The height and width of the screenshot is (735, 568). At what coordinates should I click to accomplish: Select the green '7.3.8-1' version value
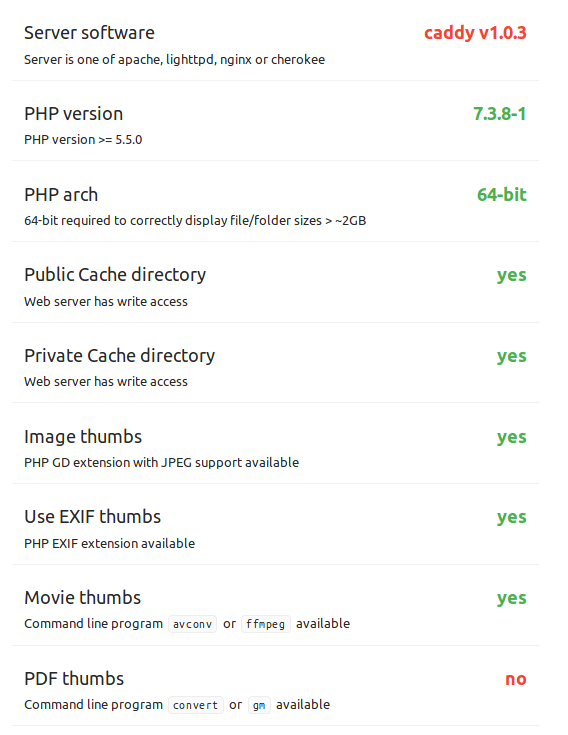500,114
